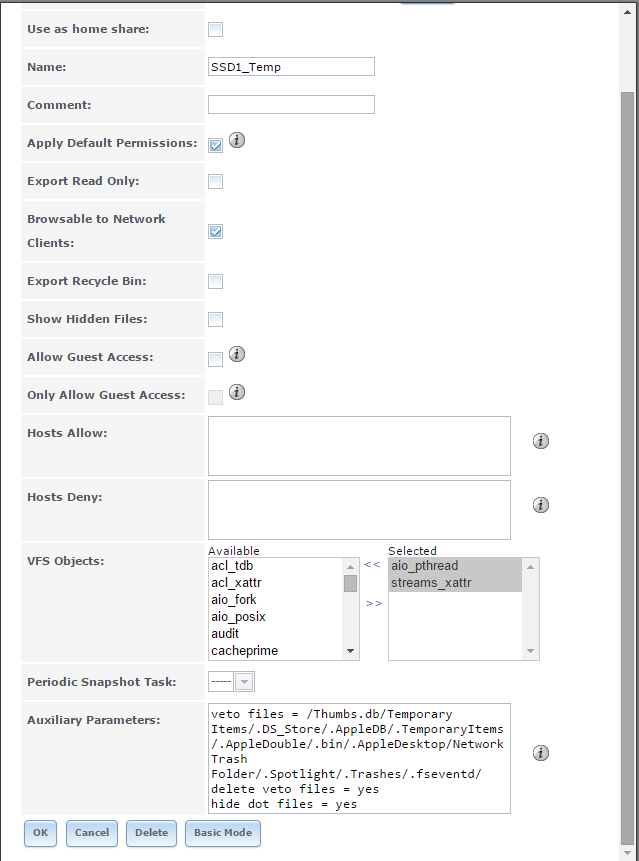Enable Export Recycle Bin checkbox

coord(216,282)
